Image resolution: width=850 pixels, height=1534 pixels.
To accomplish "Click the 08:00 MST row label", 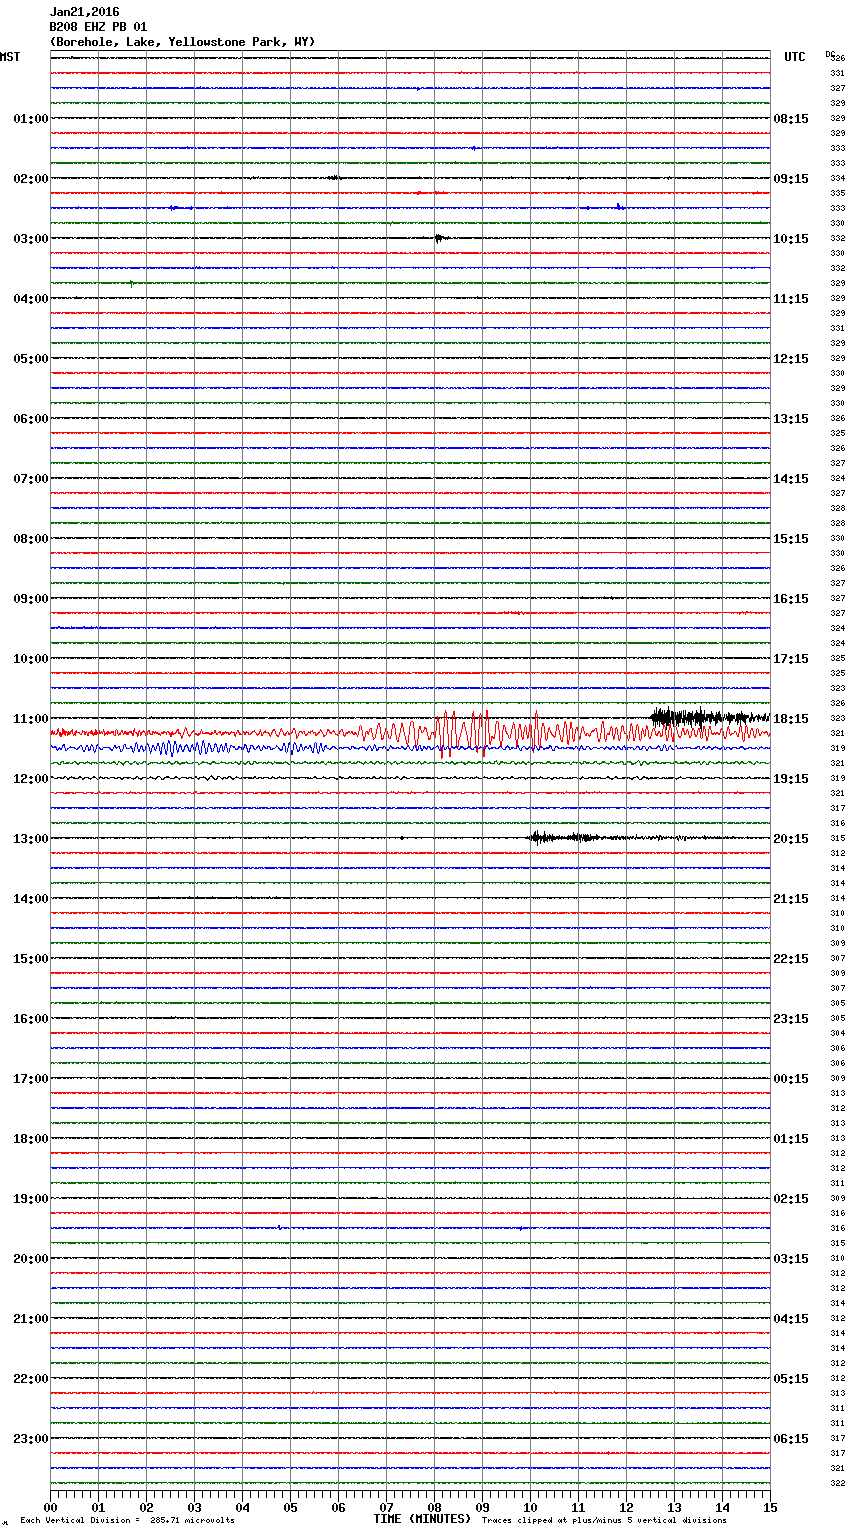I will [30, 539].
